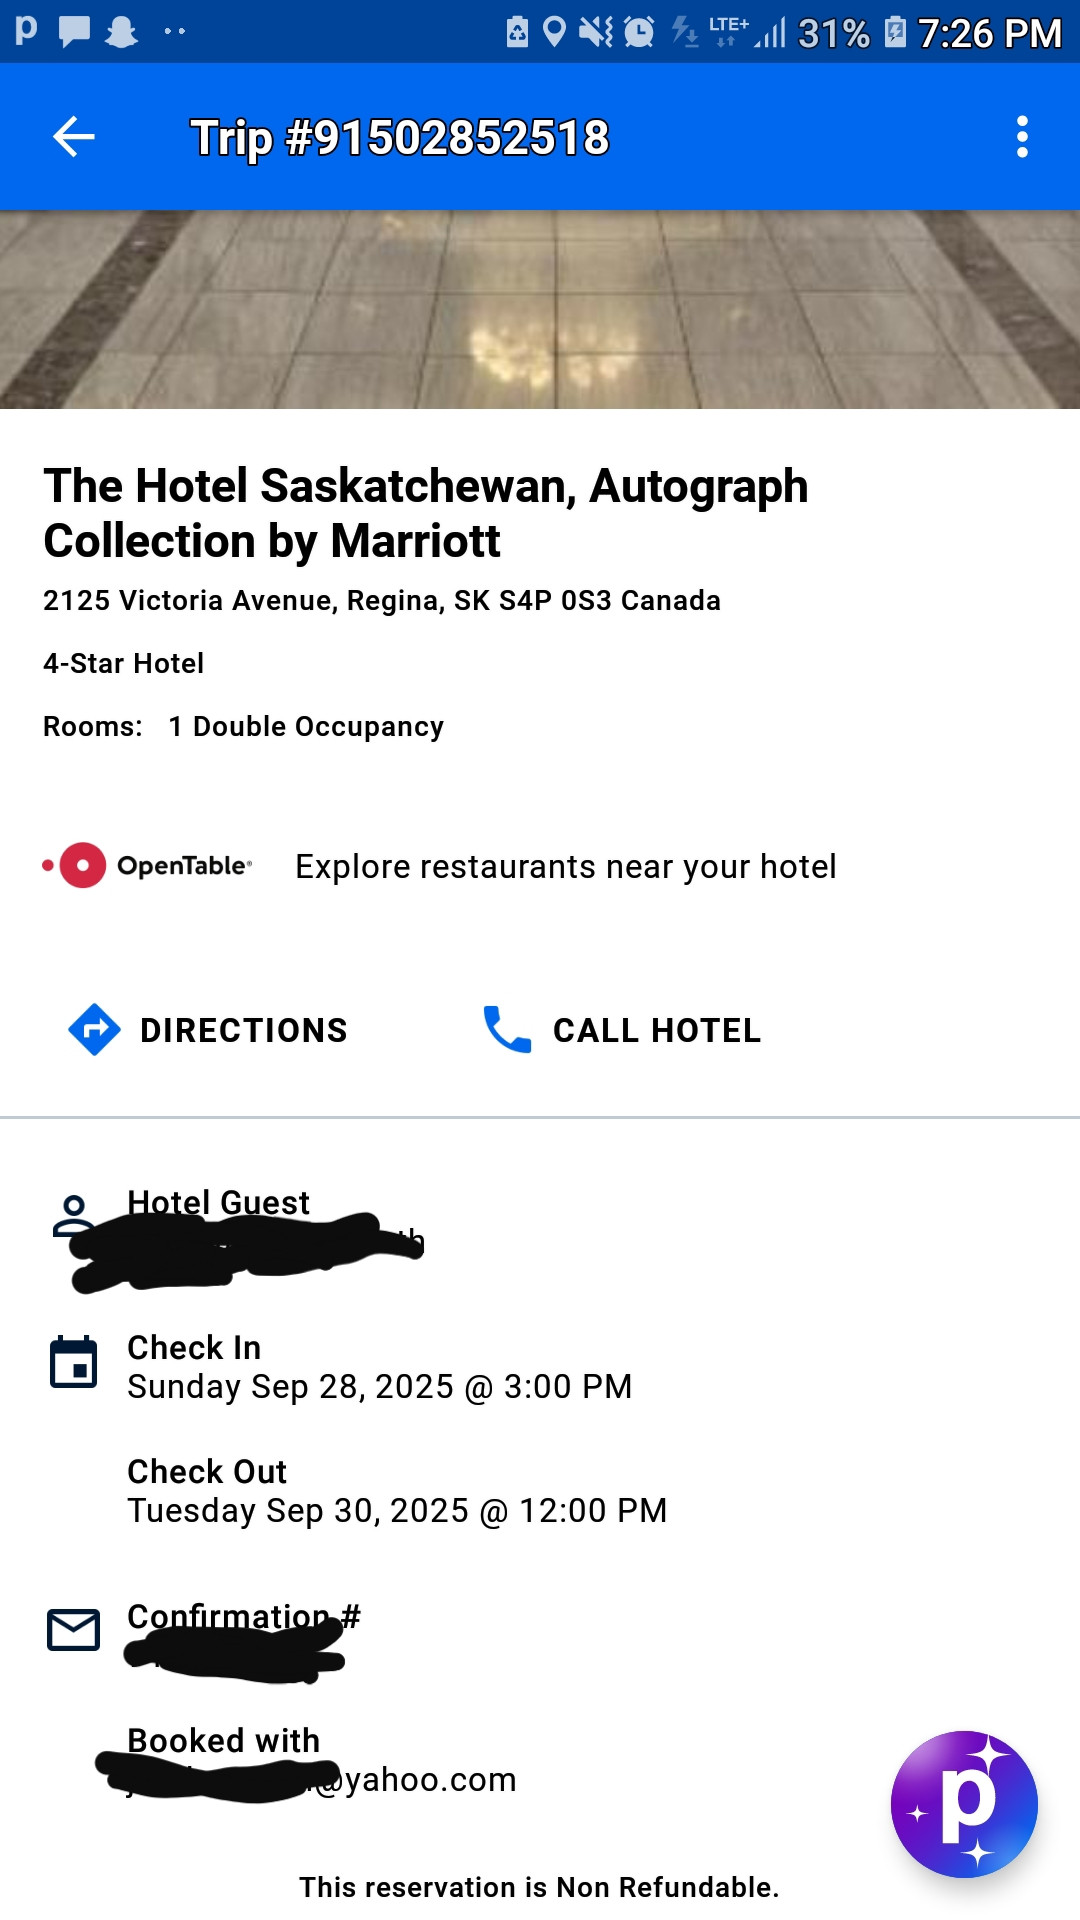Tap the Confirmation envelope icon
This screenshot has height=1920, width=1080.
[74, 1630]
